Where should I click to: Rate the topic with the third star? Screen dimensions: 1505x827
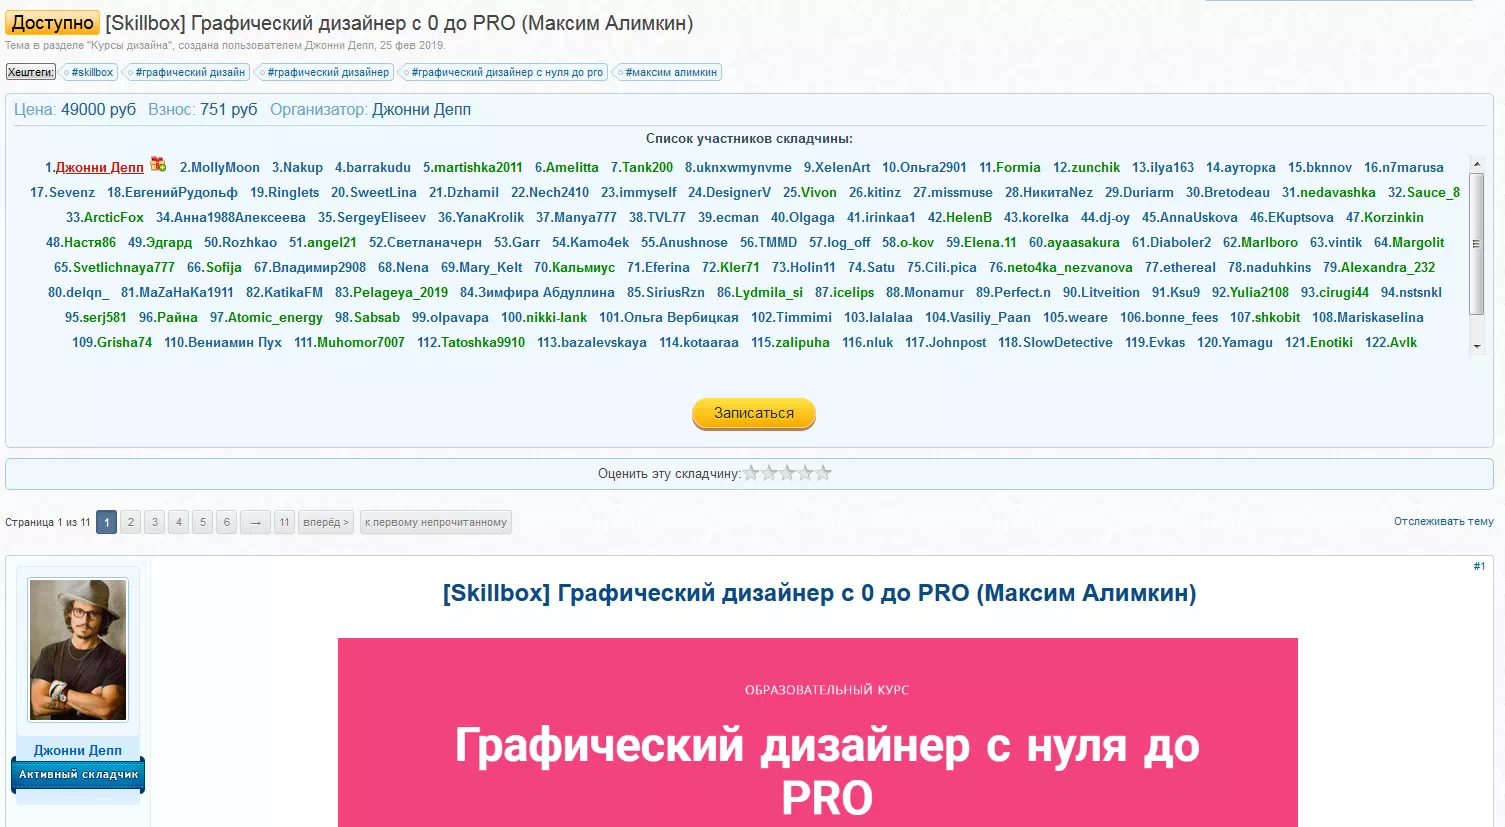click(x=788, y=473)
